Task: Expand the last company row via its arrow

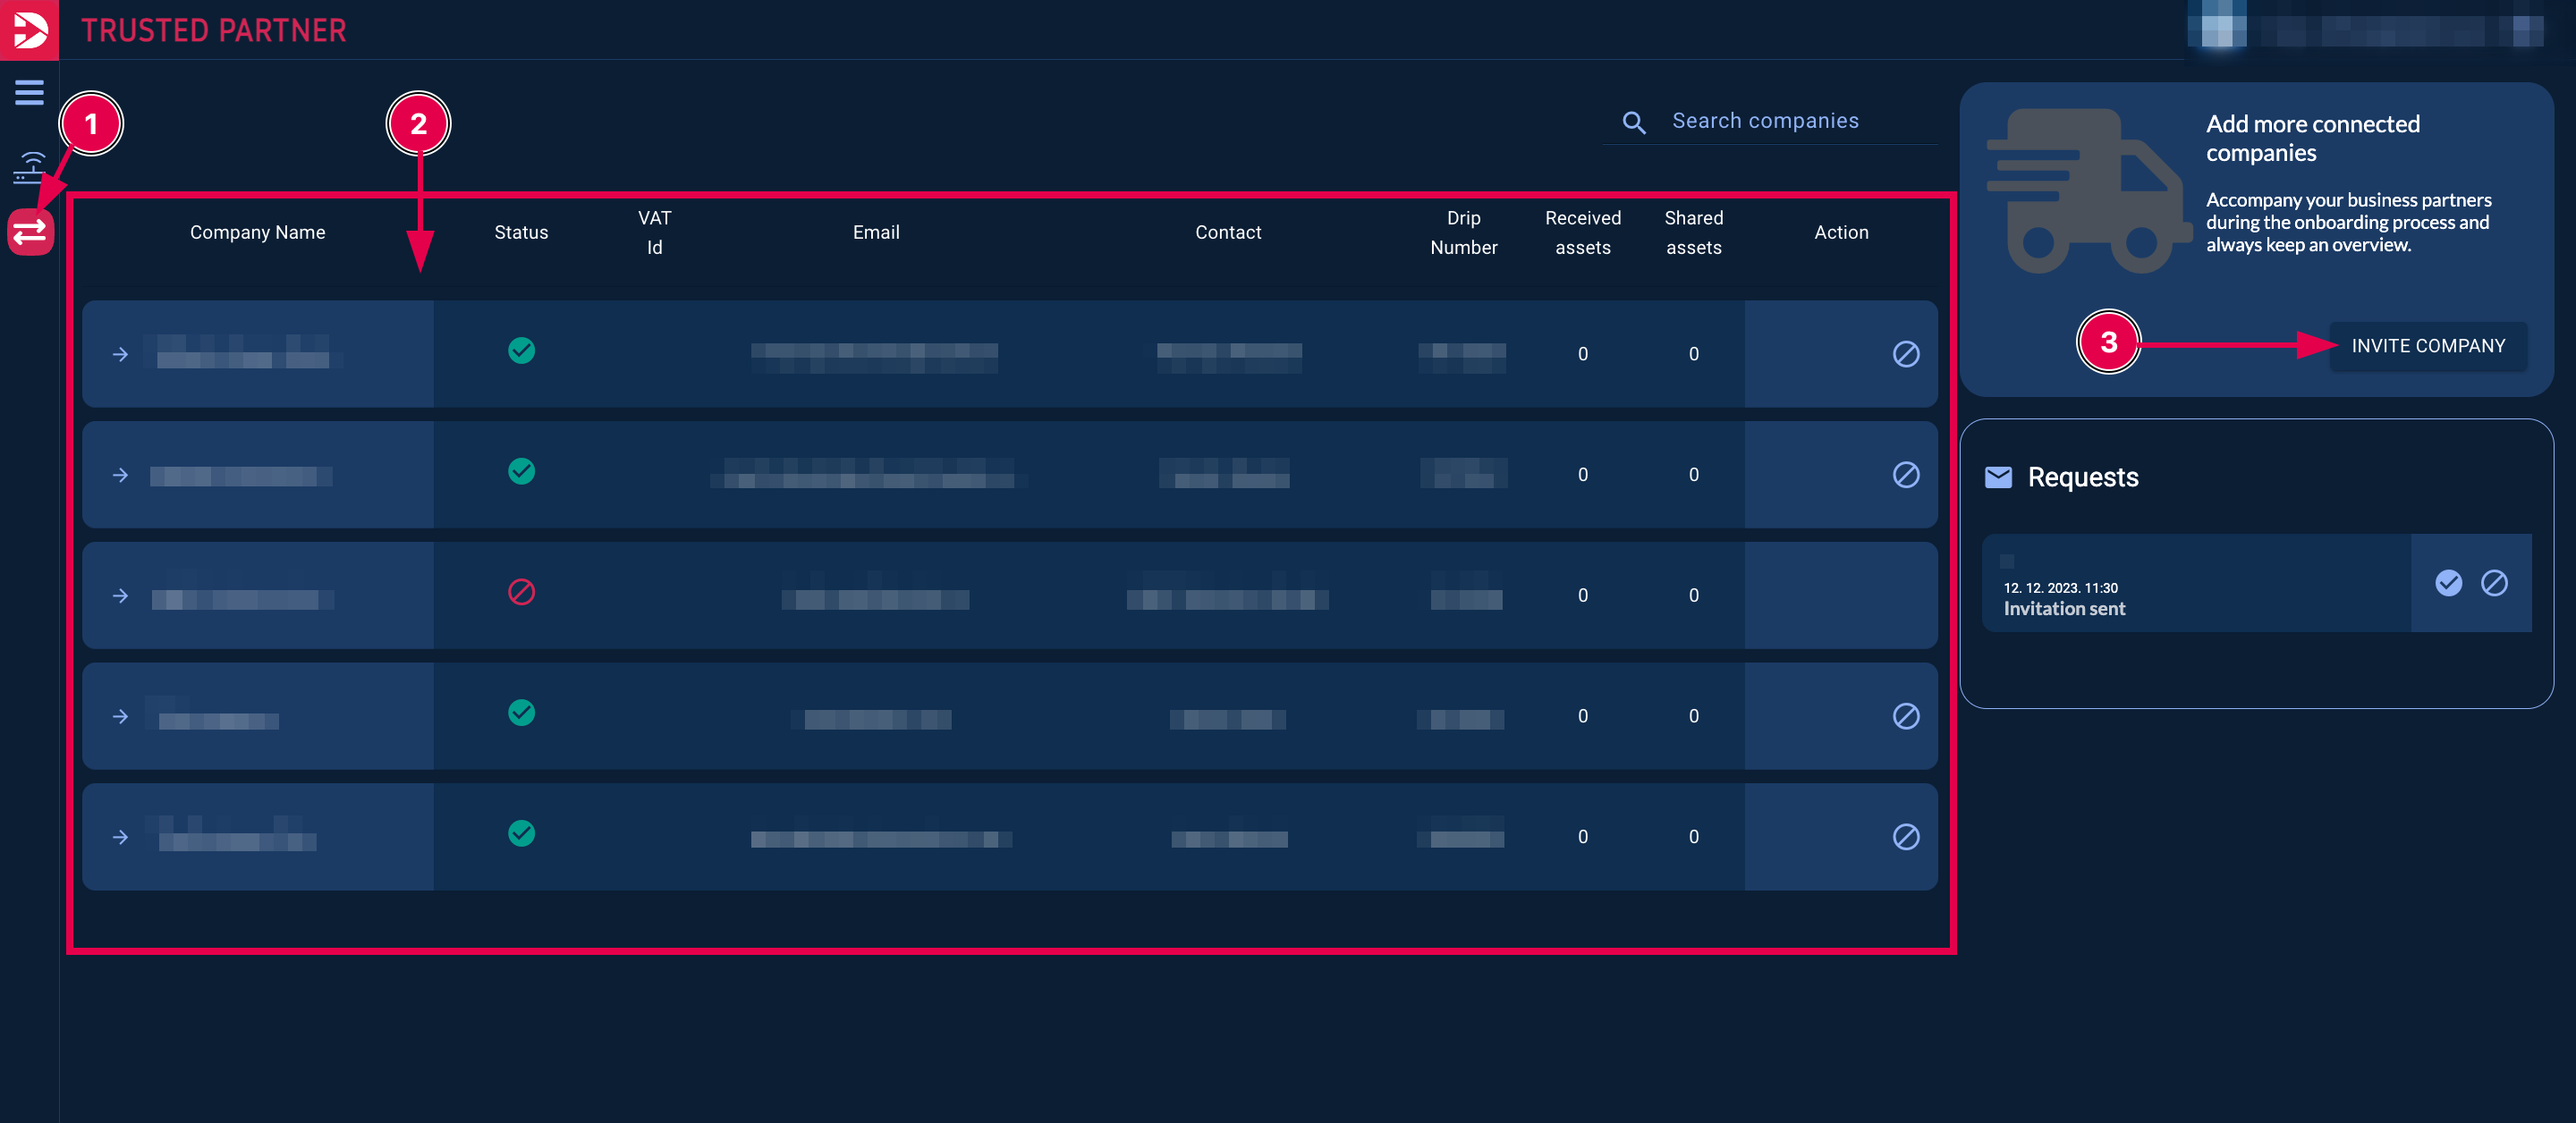Action: point(120,836)
